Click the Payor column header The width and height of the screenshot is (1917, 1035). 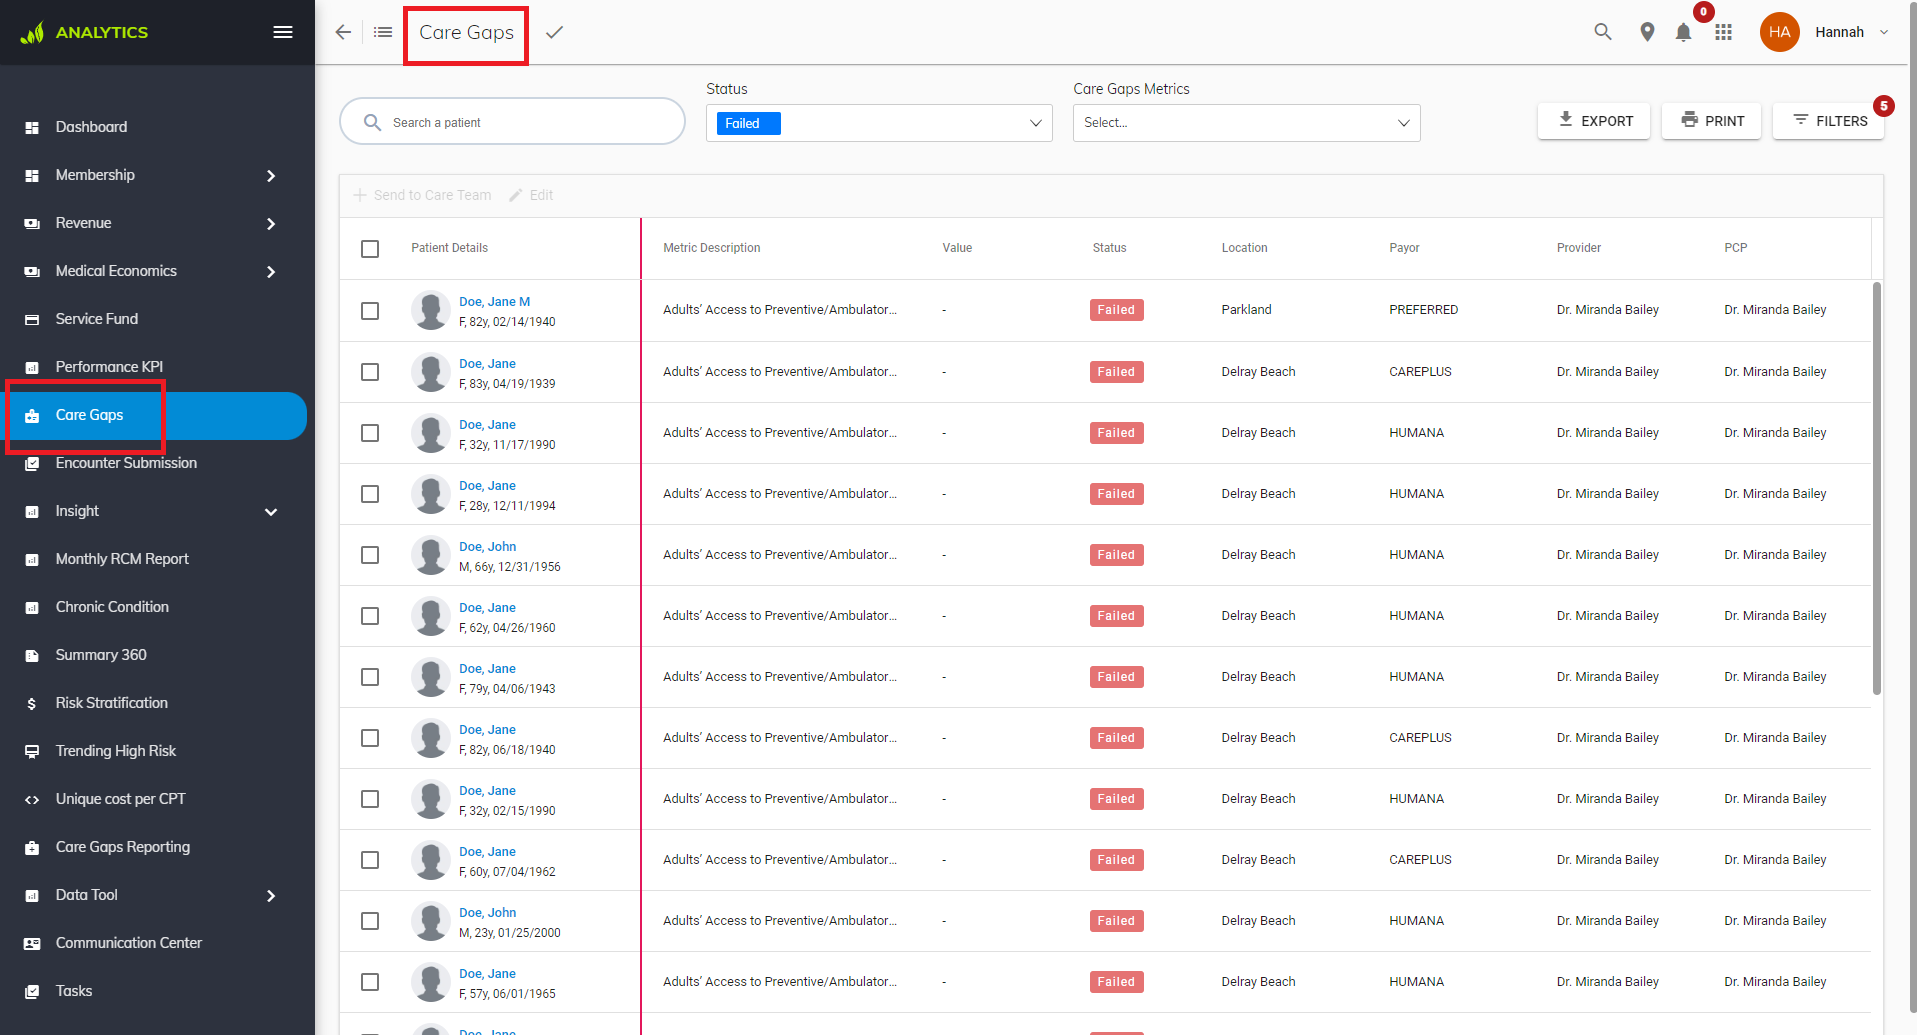pos(1404,248)
